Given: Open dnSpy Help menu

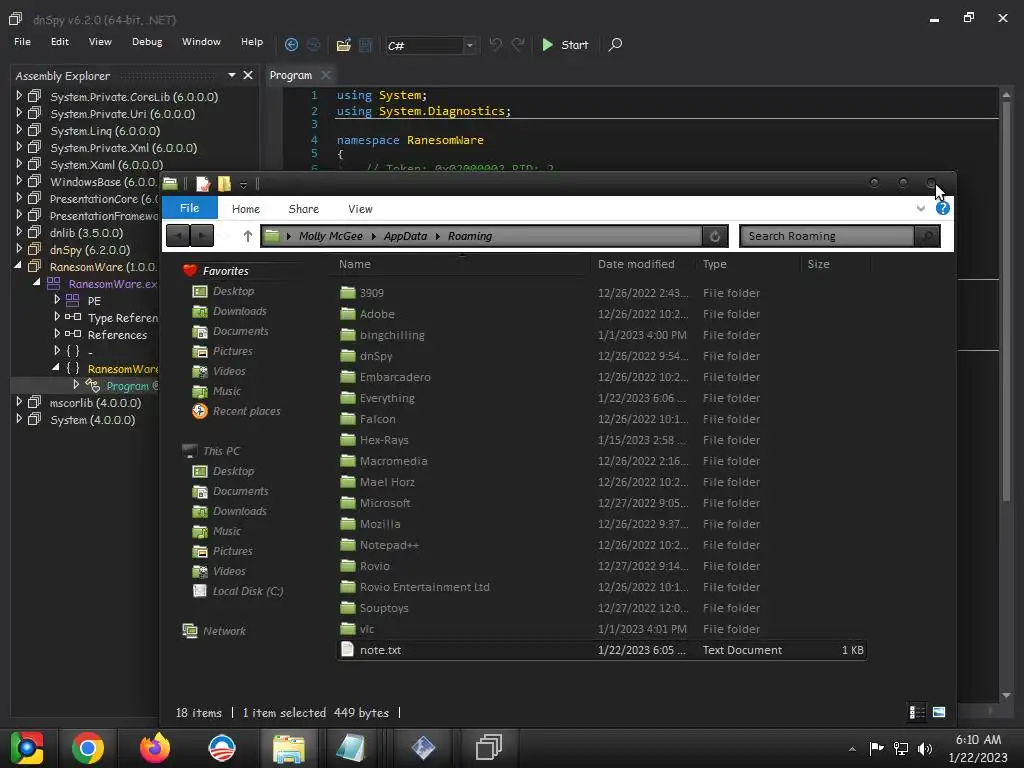Looking at the screenshot, I should 251,41.
